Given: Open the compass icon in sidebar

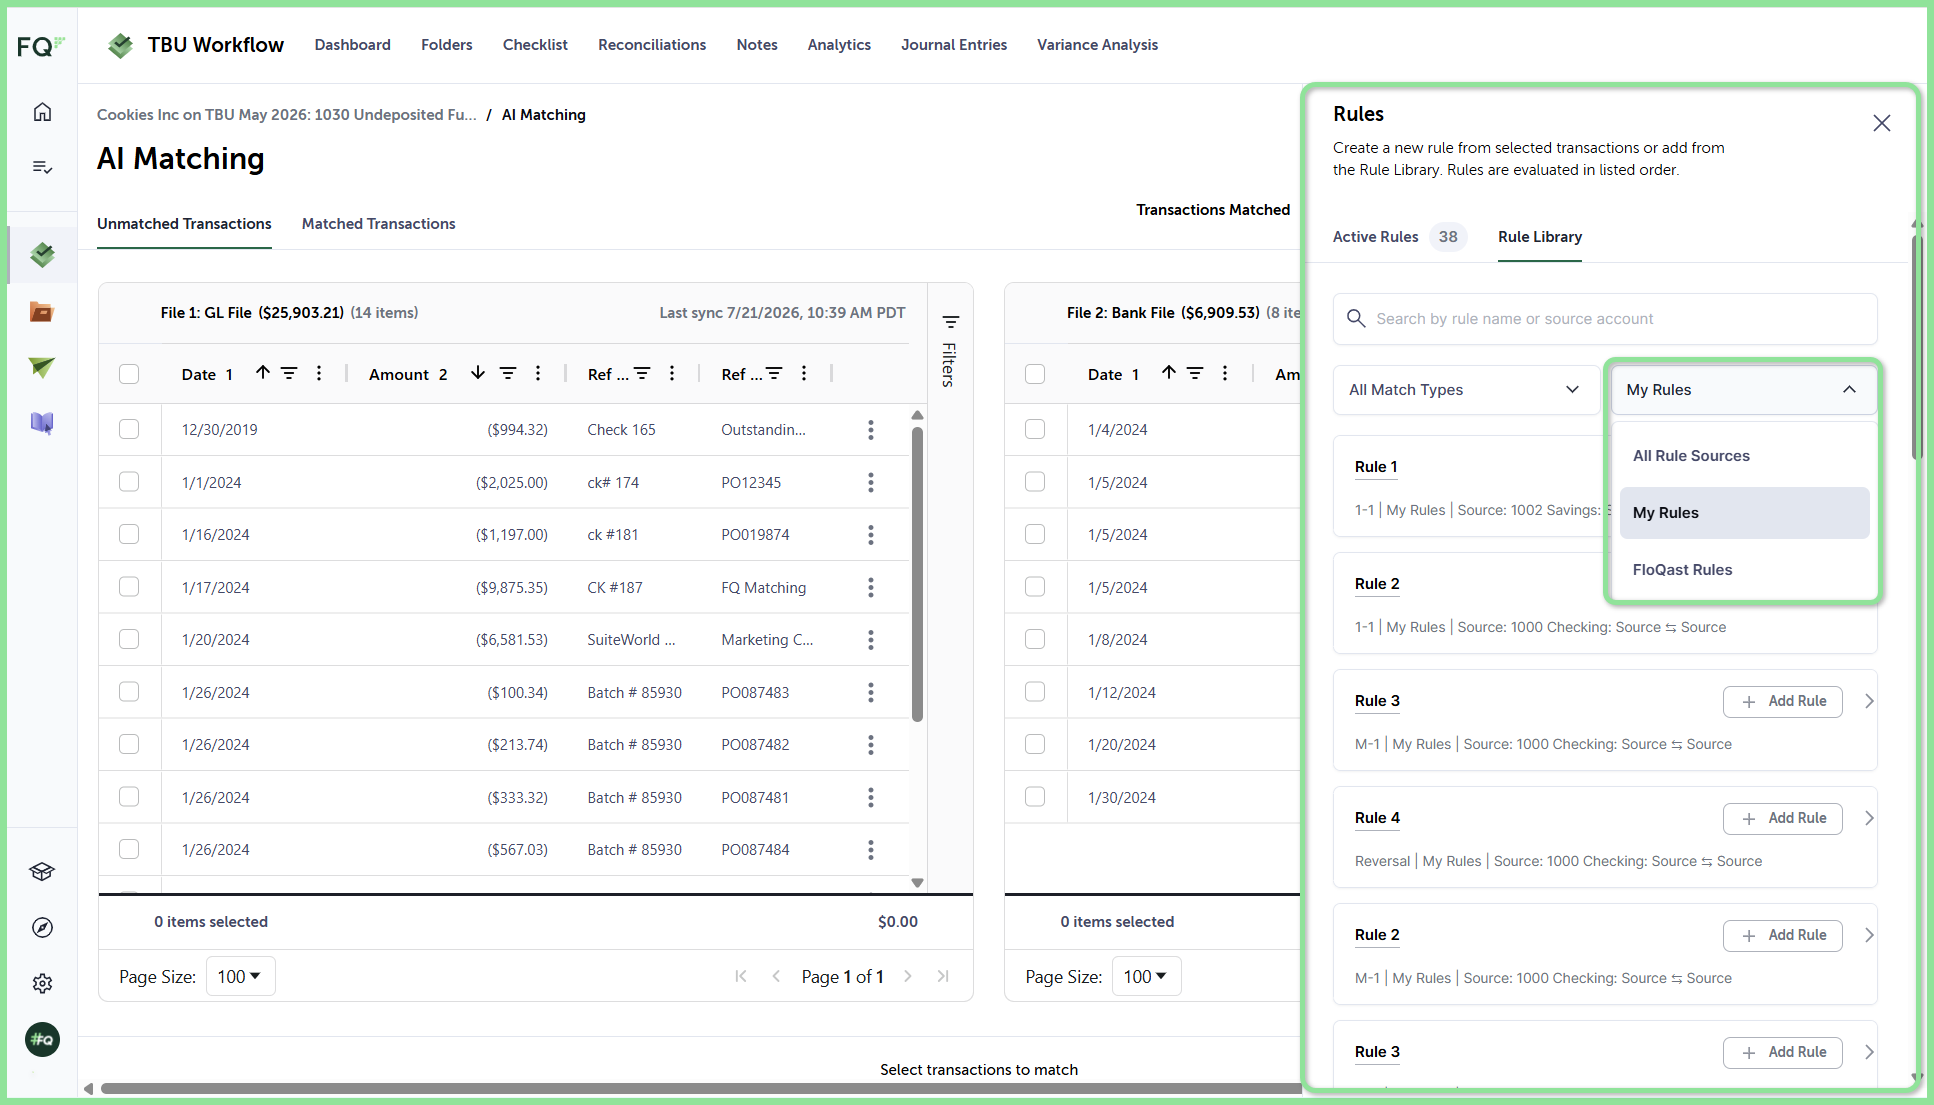Looking at the screenshot, I should coord(42,928).
